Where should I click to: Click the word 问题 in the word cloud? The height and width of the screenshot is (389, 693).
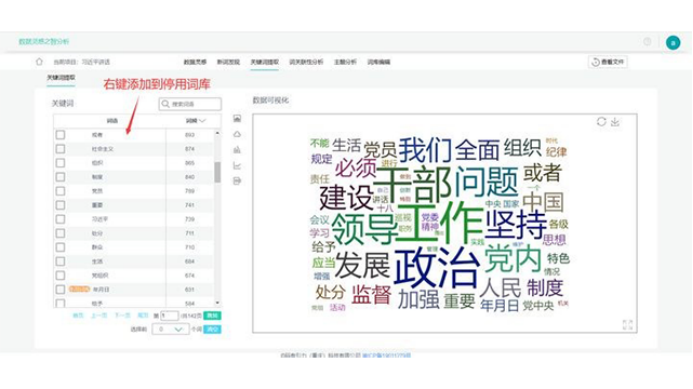pos(486,182)
